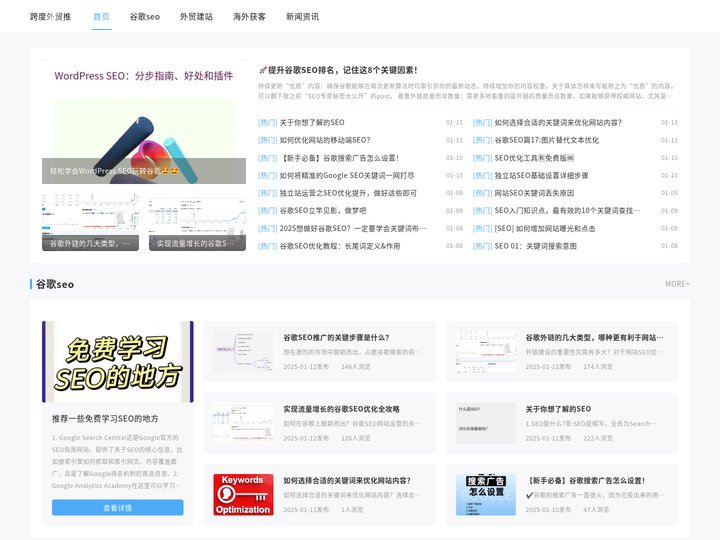Open article 独立站运营之SEO优化提升
Image resolution: width=720 pixels, height=540 pixels.
click(348, 193)
